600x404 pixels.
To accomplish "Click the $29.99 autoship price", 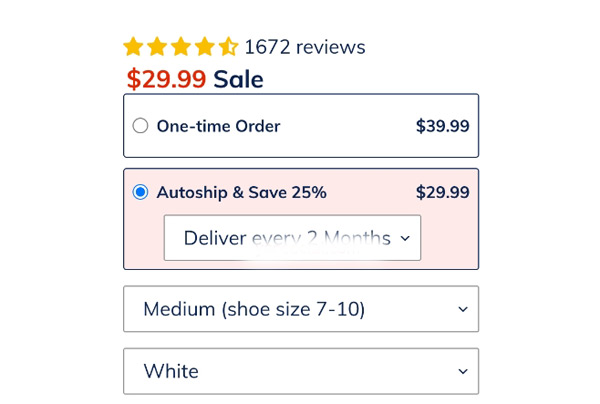I will click(x=442, y=192).
